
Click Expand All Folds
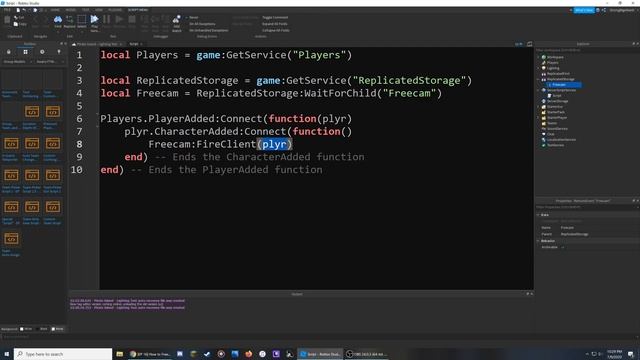click(x=275, y=24)
